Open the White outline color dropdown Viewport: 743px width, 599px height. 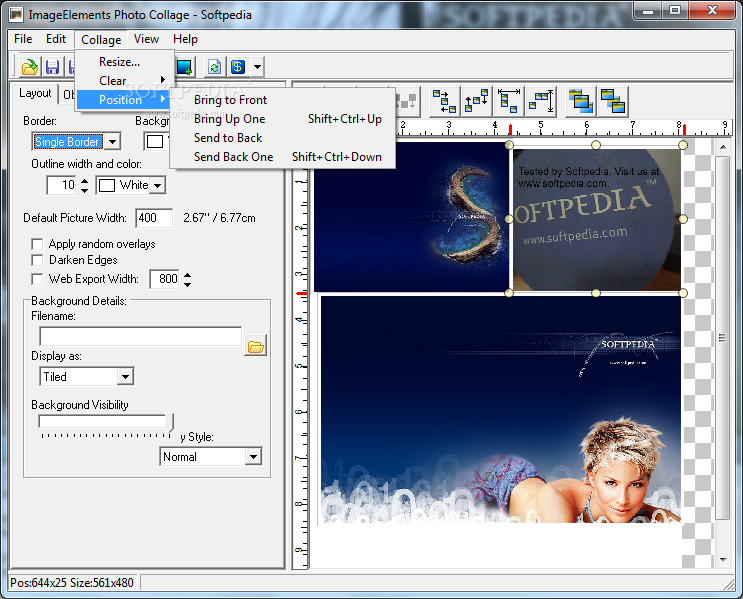pyautogui.click(x=157, y=185)
